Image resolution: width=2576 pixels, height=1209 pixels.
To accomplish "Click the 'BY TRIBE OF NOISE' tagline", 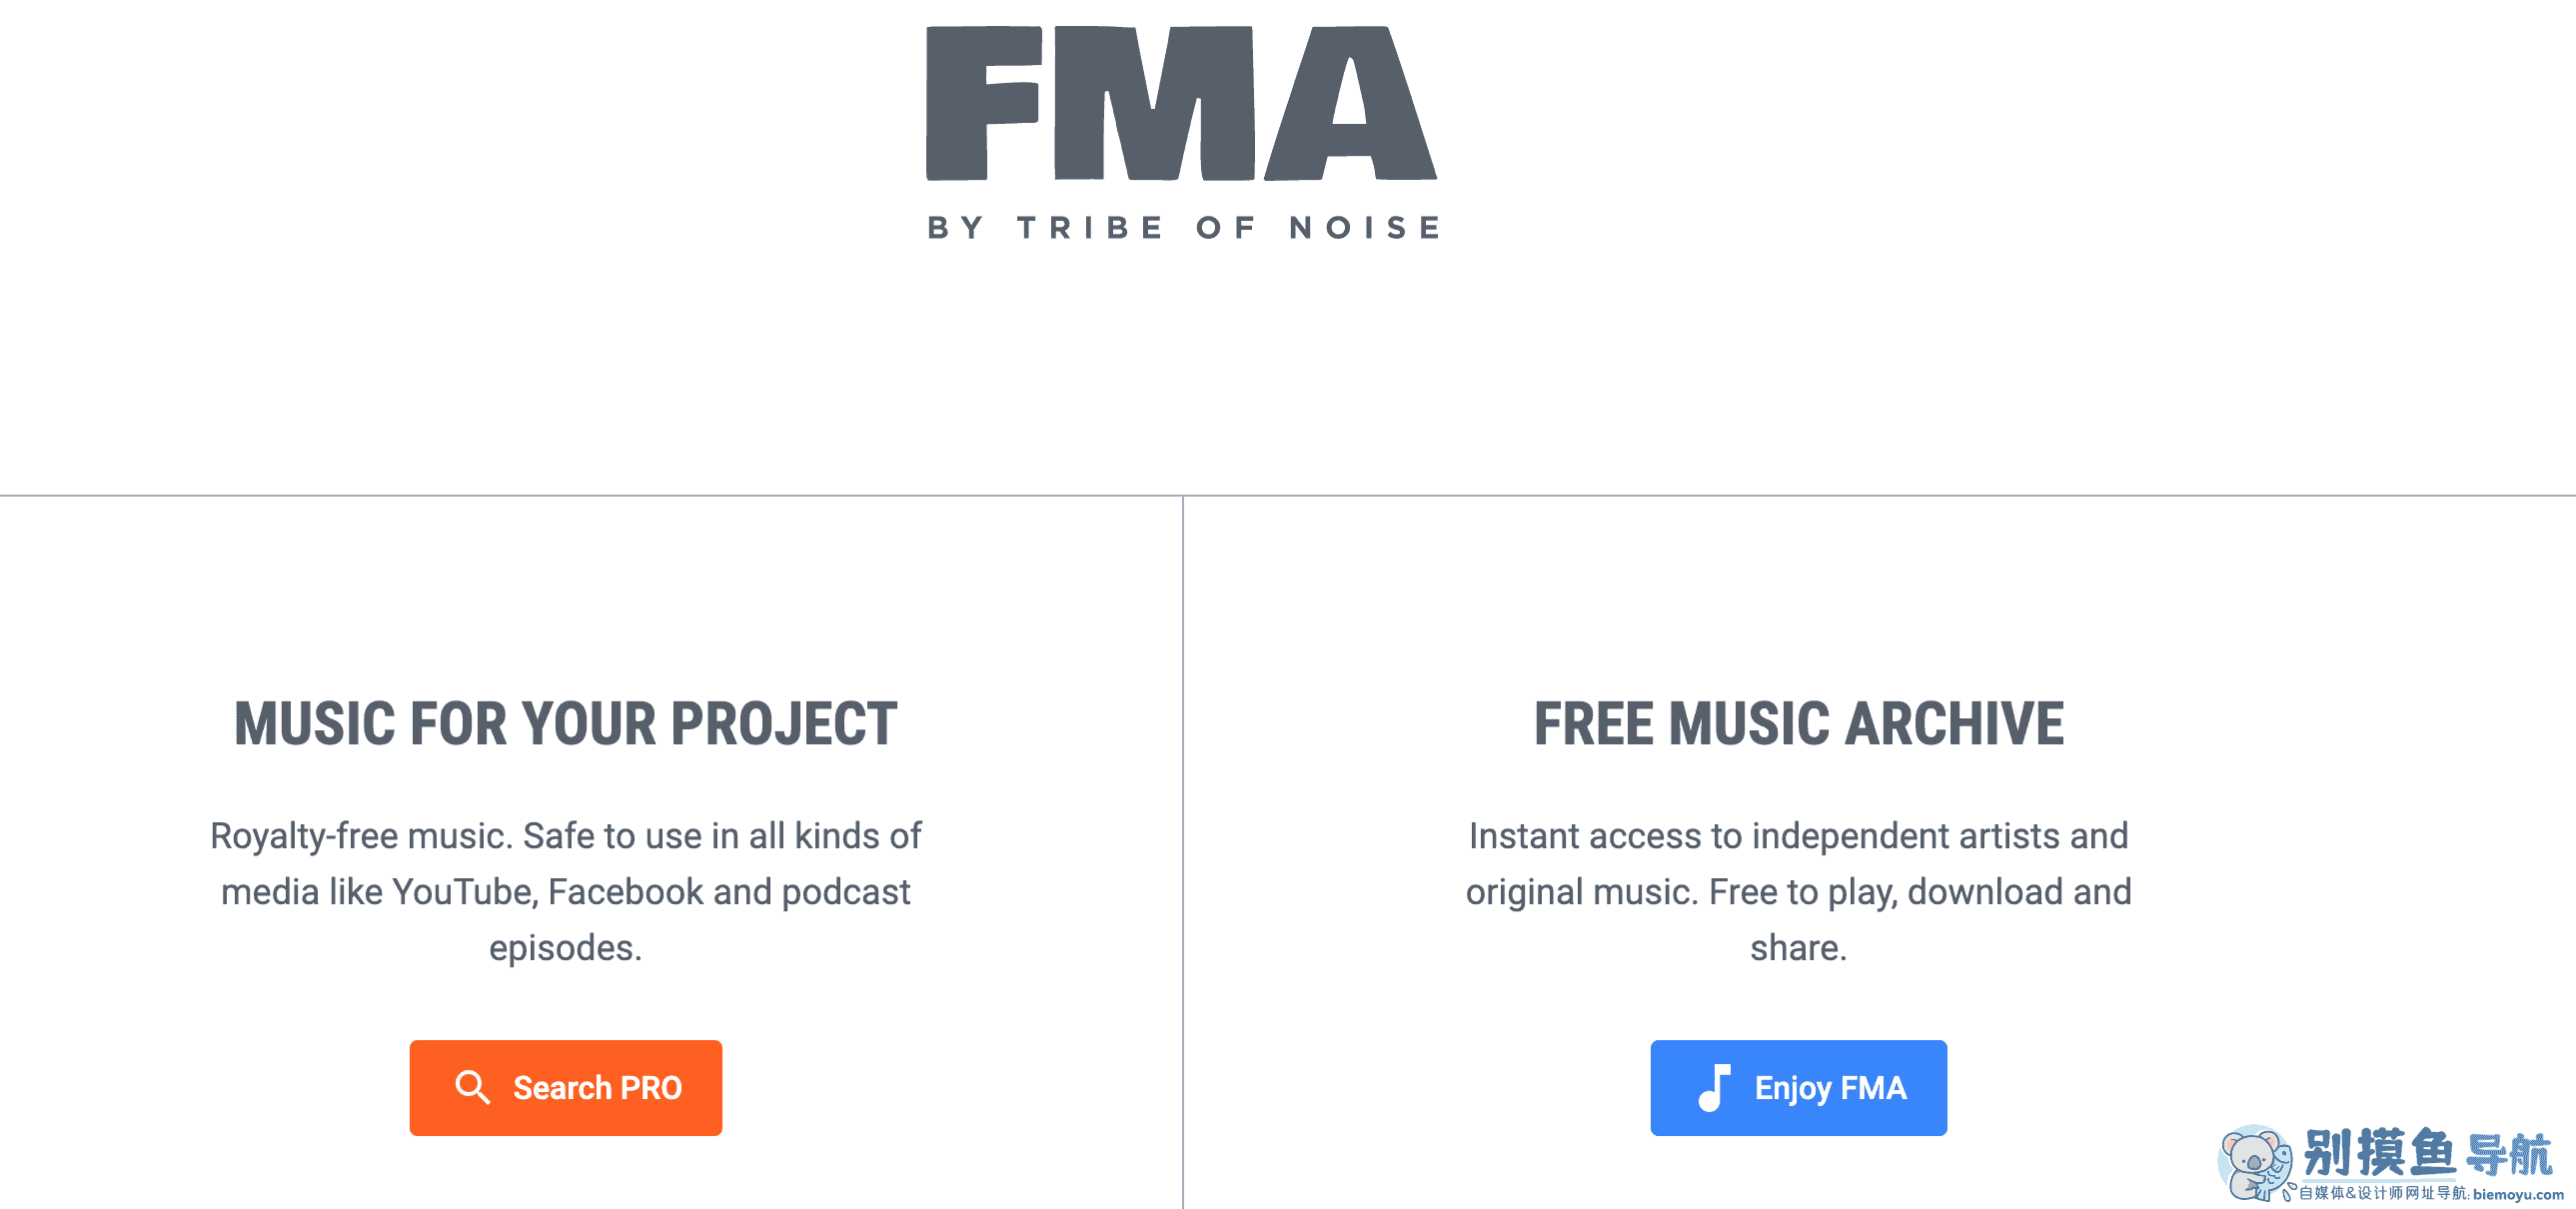I will [1183, 226].
